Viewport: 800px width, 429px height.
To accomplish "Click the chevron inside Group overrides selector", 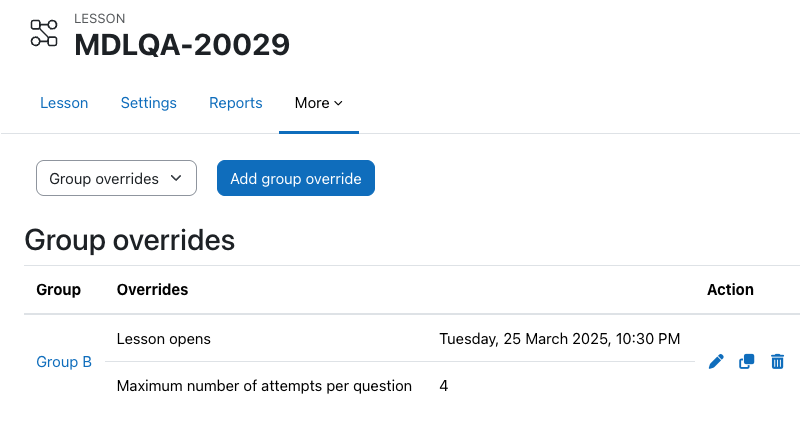I will click(x=176, y=178).
